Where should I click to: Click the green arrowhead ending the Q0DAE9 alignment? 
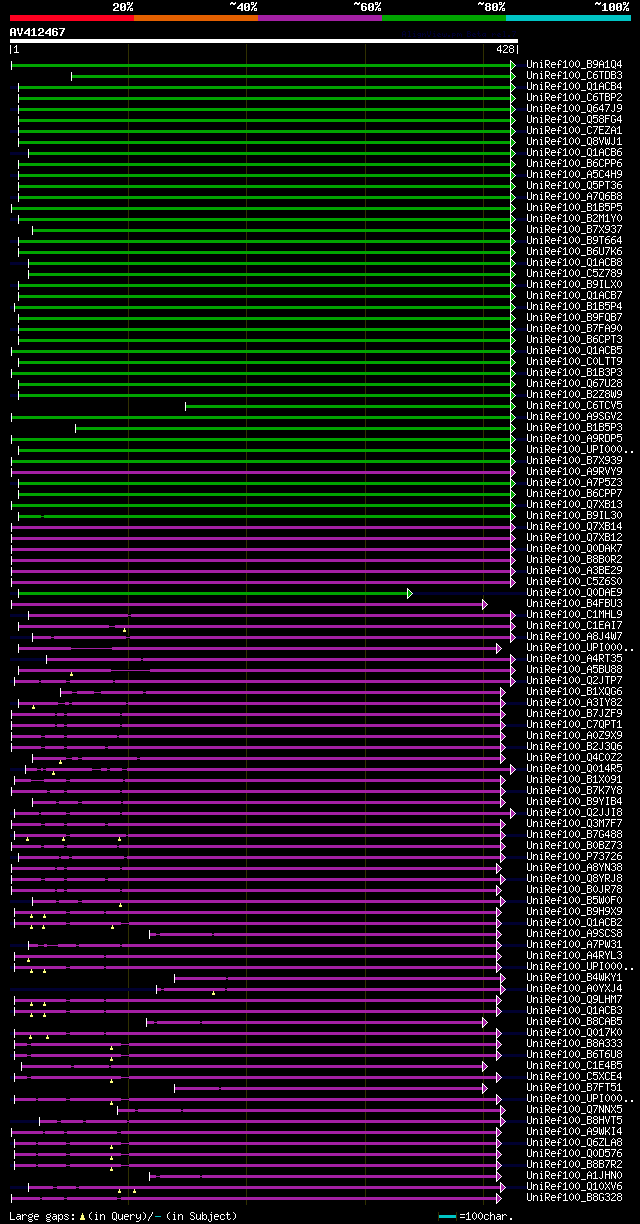pos(410,593)
